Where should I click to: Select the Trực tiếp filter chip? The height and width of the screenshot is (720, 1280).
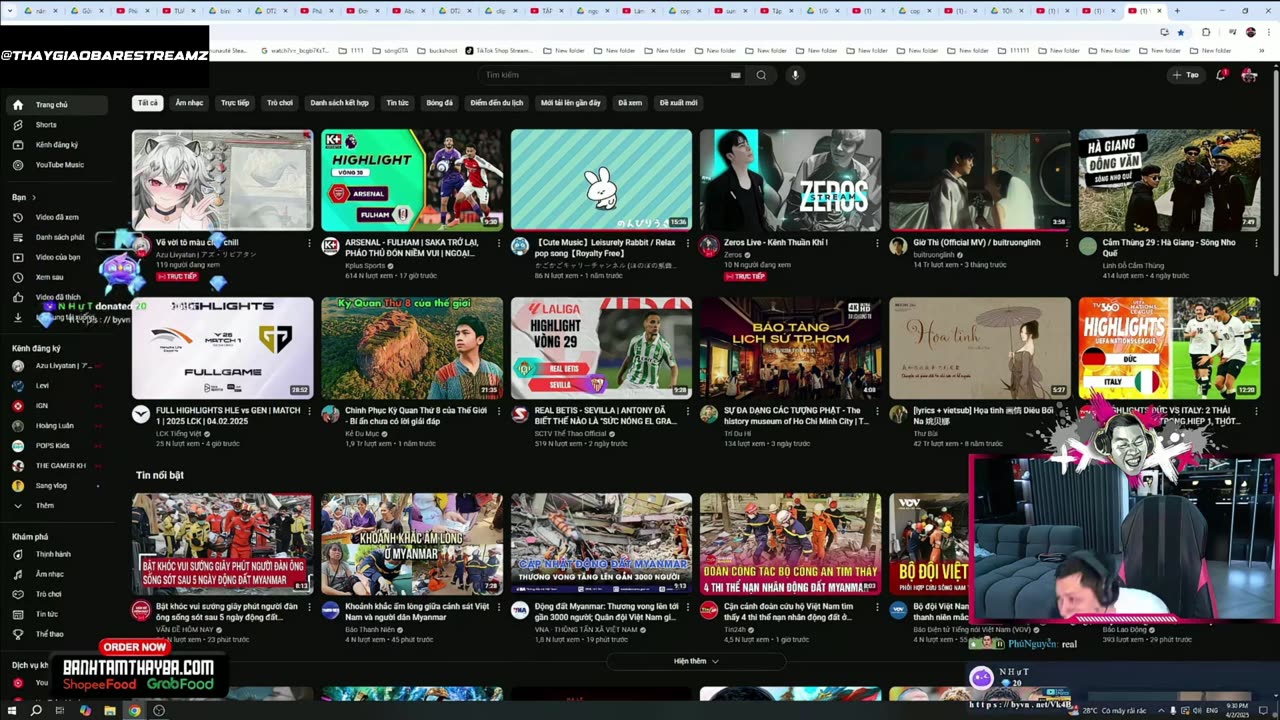(235, 103)
